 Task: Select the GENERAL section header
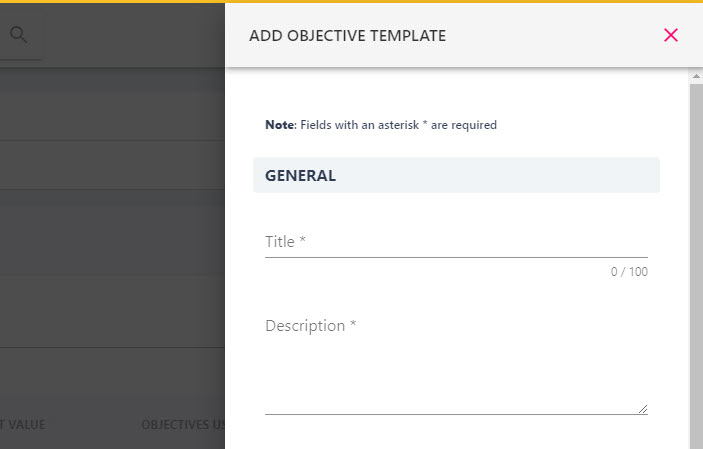click(x=456, y=175)
